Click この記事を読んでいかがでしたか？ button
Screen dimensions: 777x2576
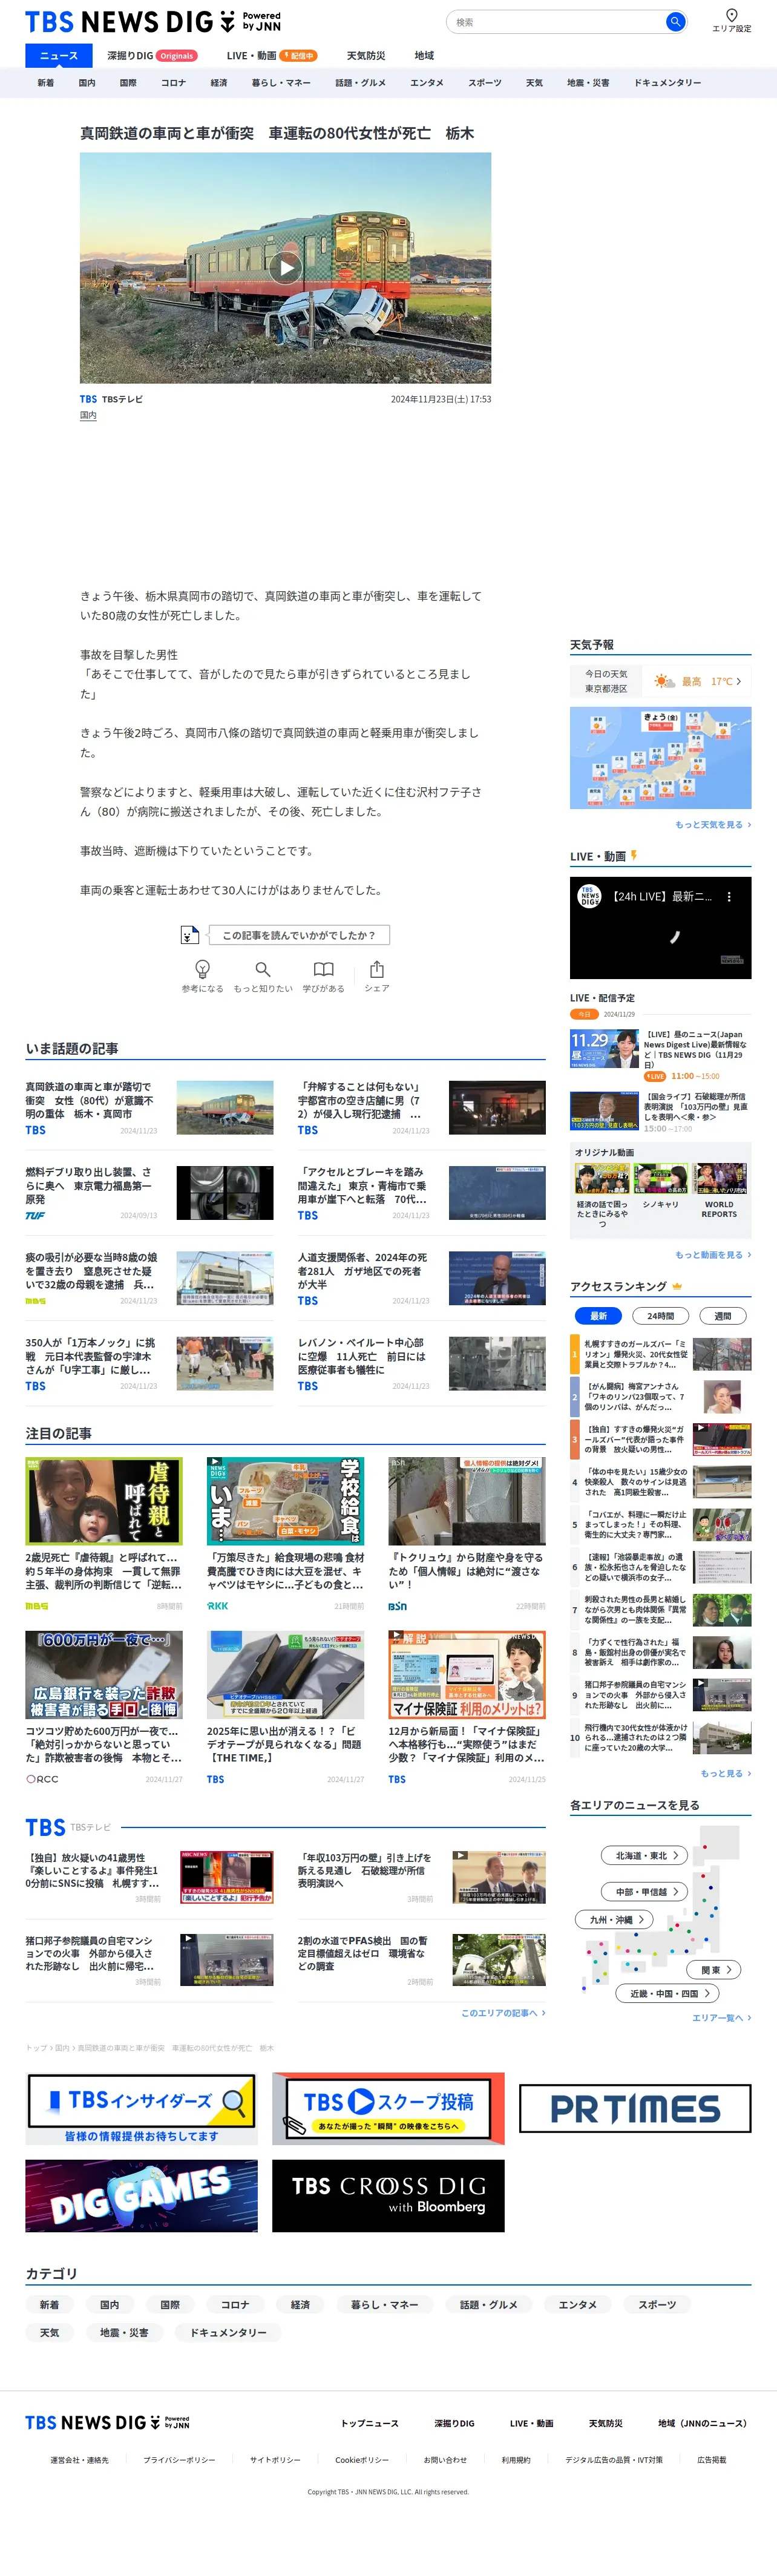coord(299,935)
